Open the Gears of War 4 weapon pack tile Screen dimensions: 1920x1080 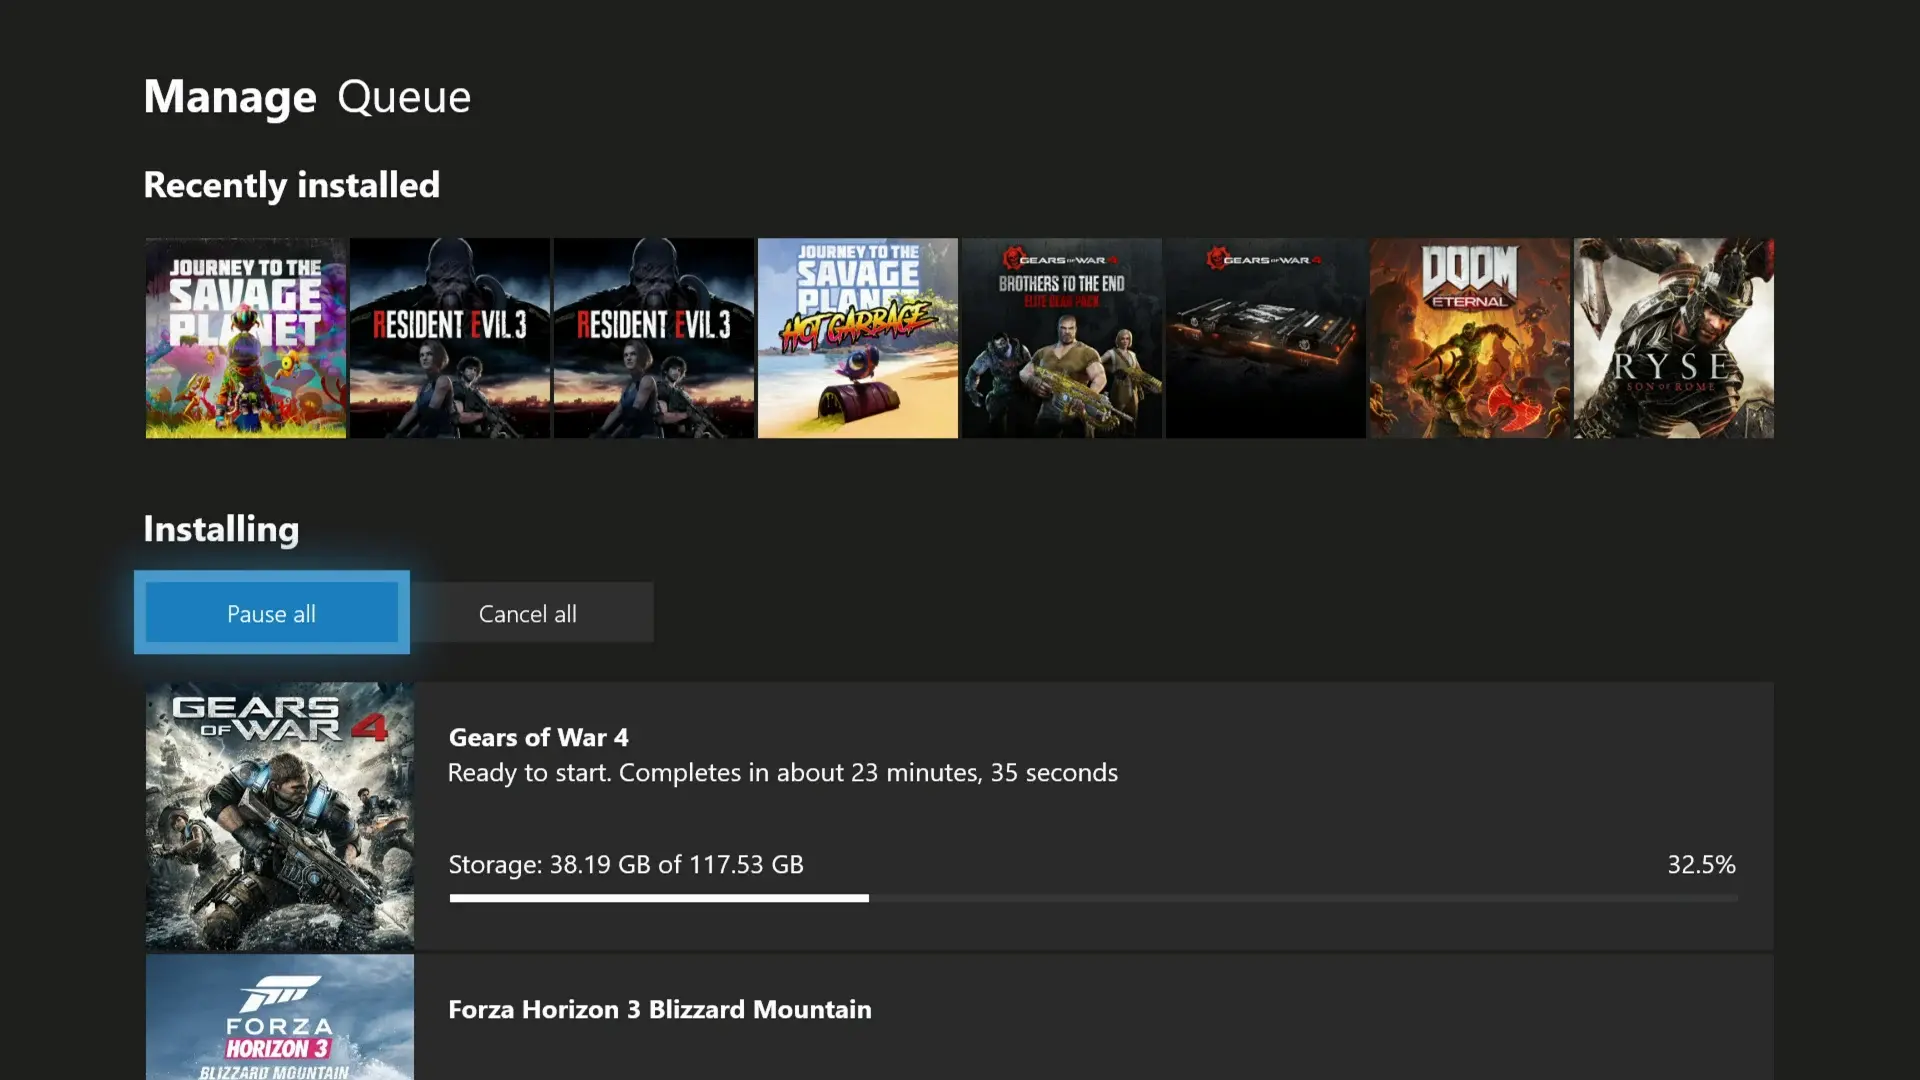pyautogui.click(x=1266, y=338)
